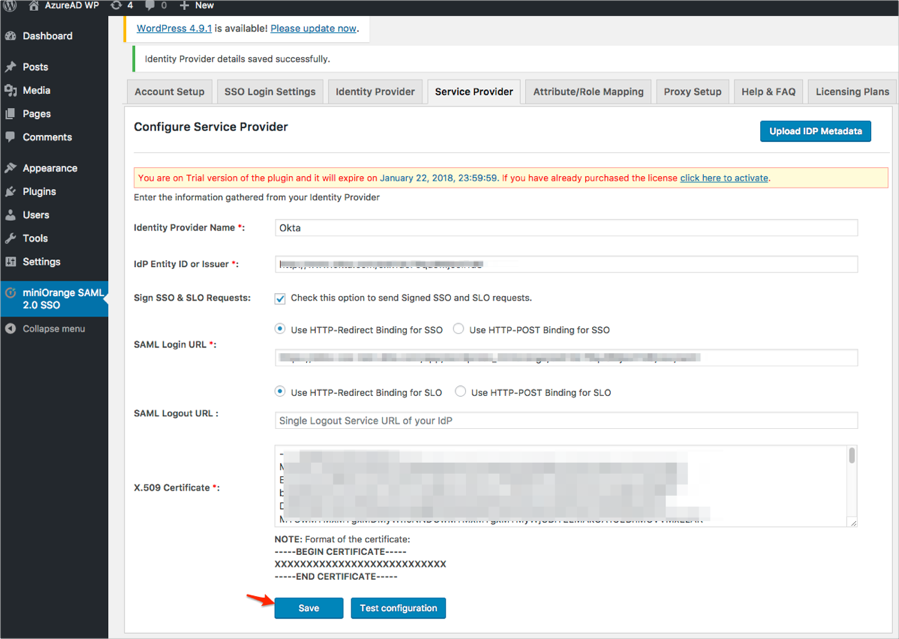899x639 pixels.
Task: Click the WordPress logo icon
Action: (11, 6)
